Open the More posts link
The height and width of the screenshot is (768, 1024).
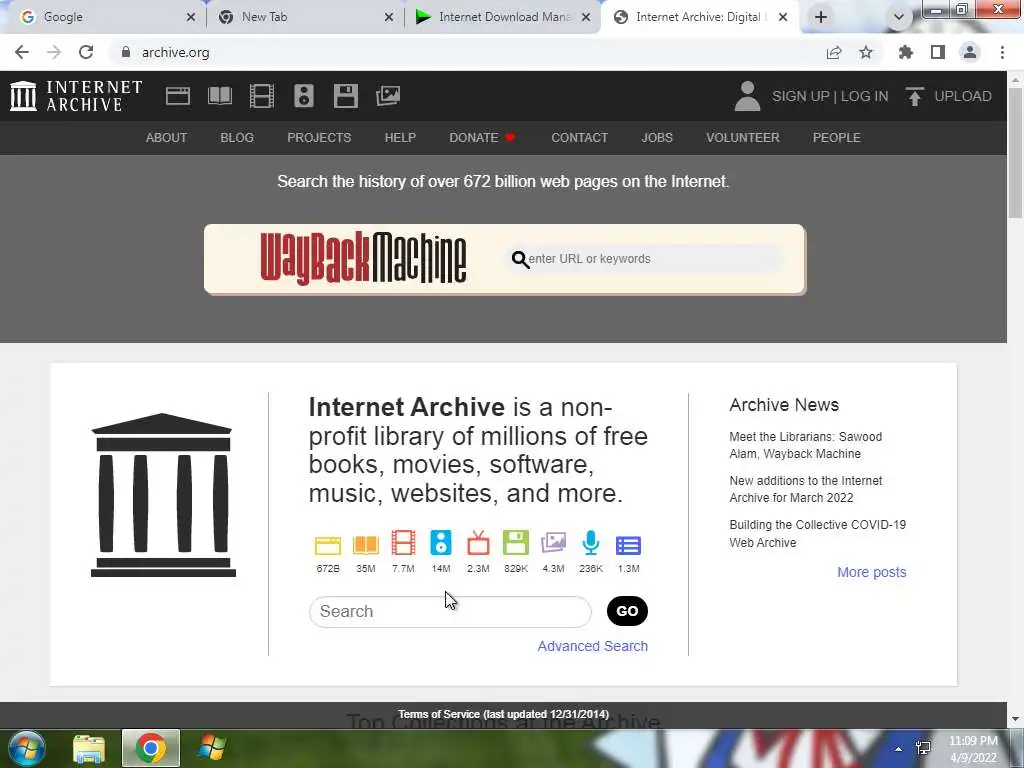(872, 572)
